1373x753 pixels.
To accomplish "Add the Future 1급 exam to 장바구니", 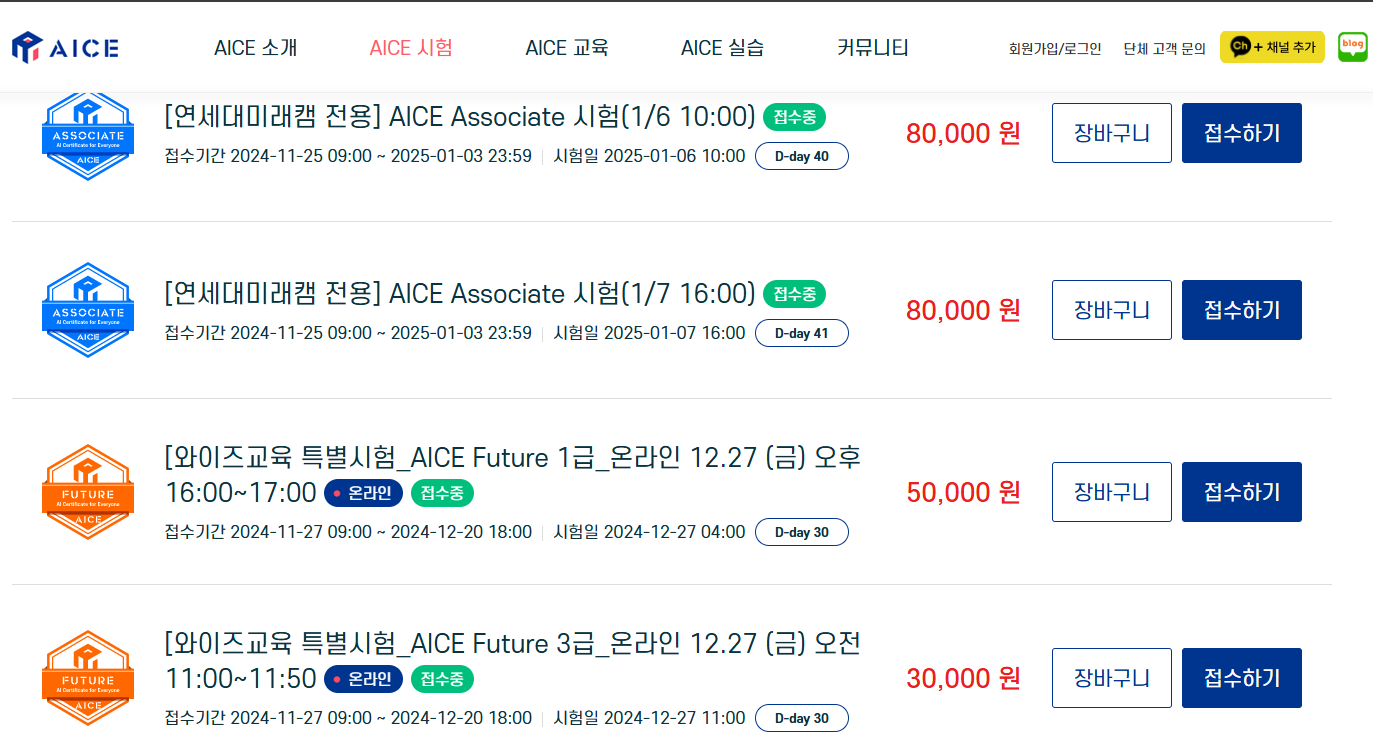I will coord(1111,491).
